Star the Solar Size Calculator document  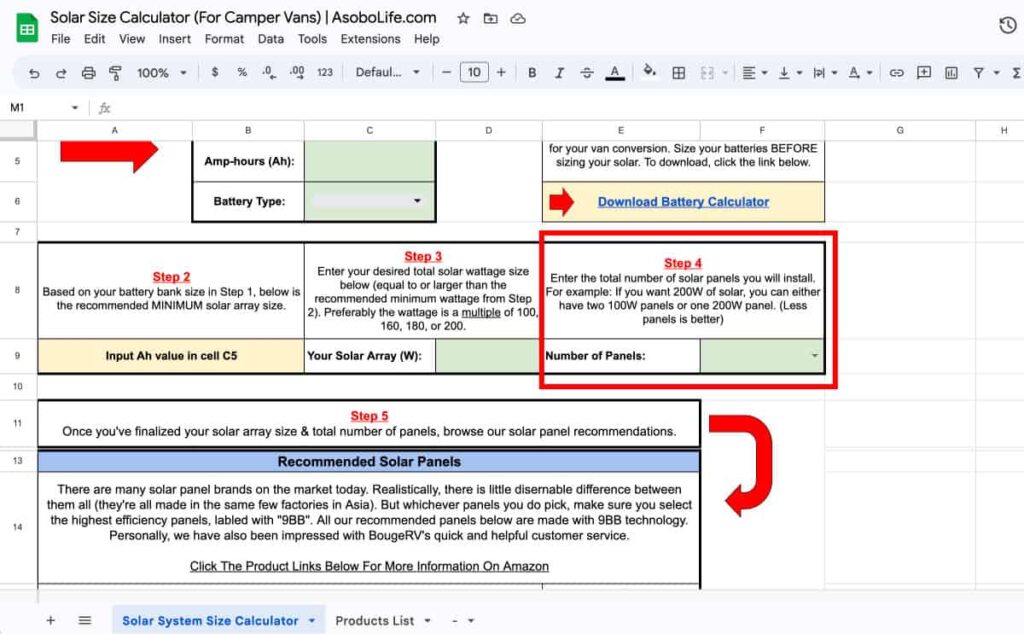pos(463,18)
